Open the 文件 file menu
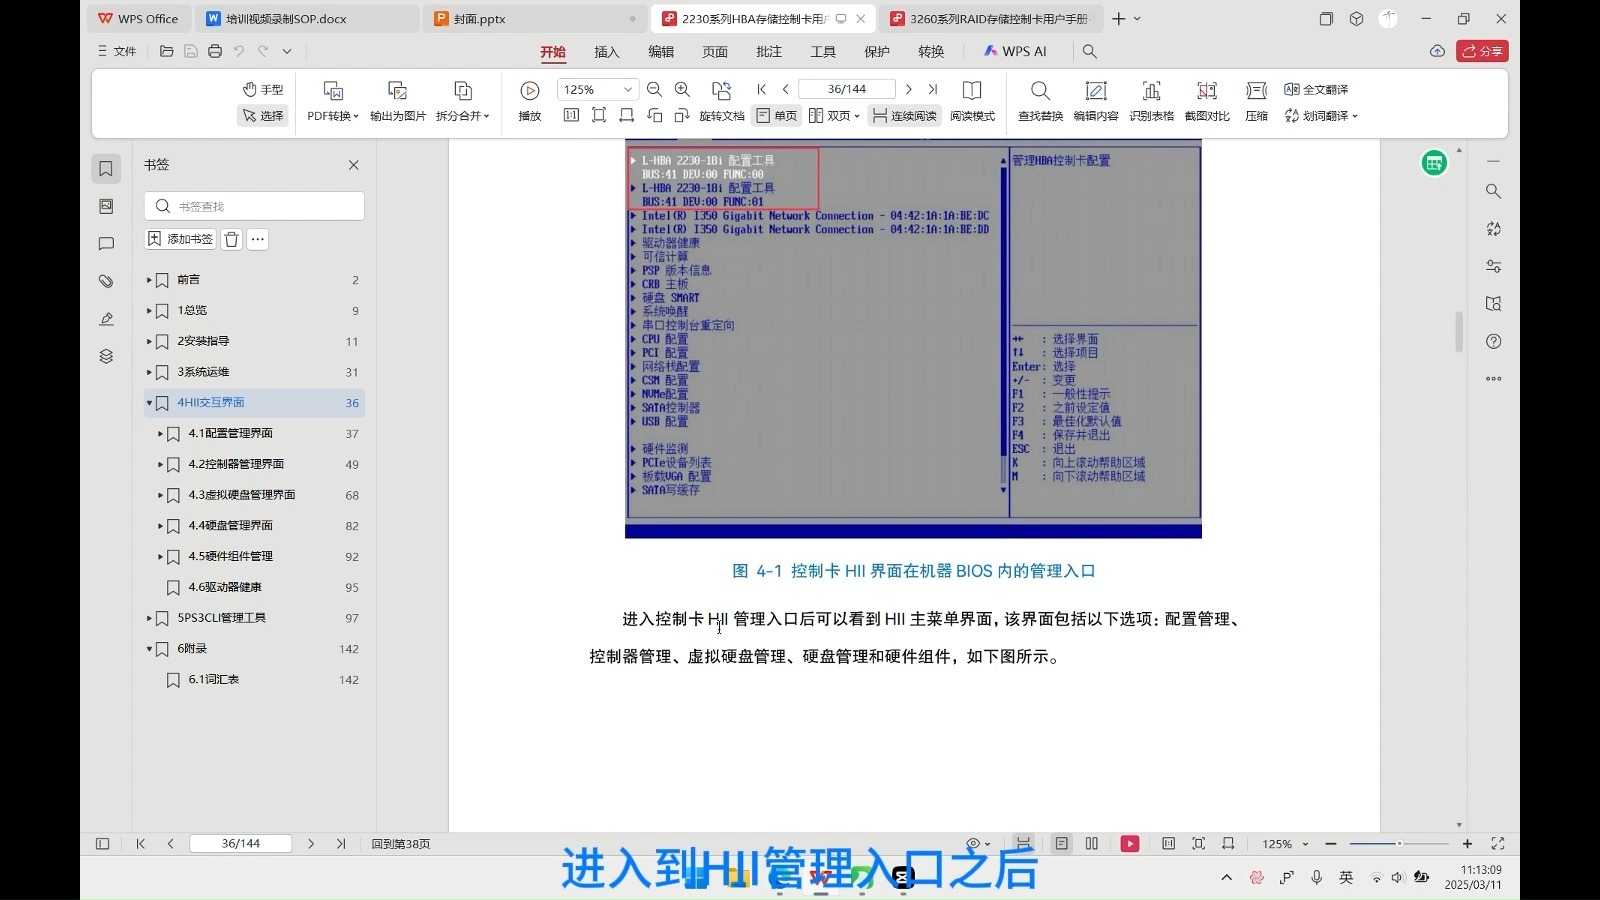Viewport: 1600px width, 900px height. pos(117,51)
